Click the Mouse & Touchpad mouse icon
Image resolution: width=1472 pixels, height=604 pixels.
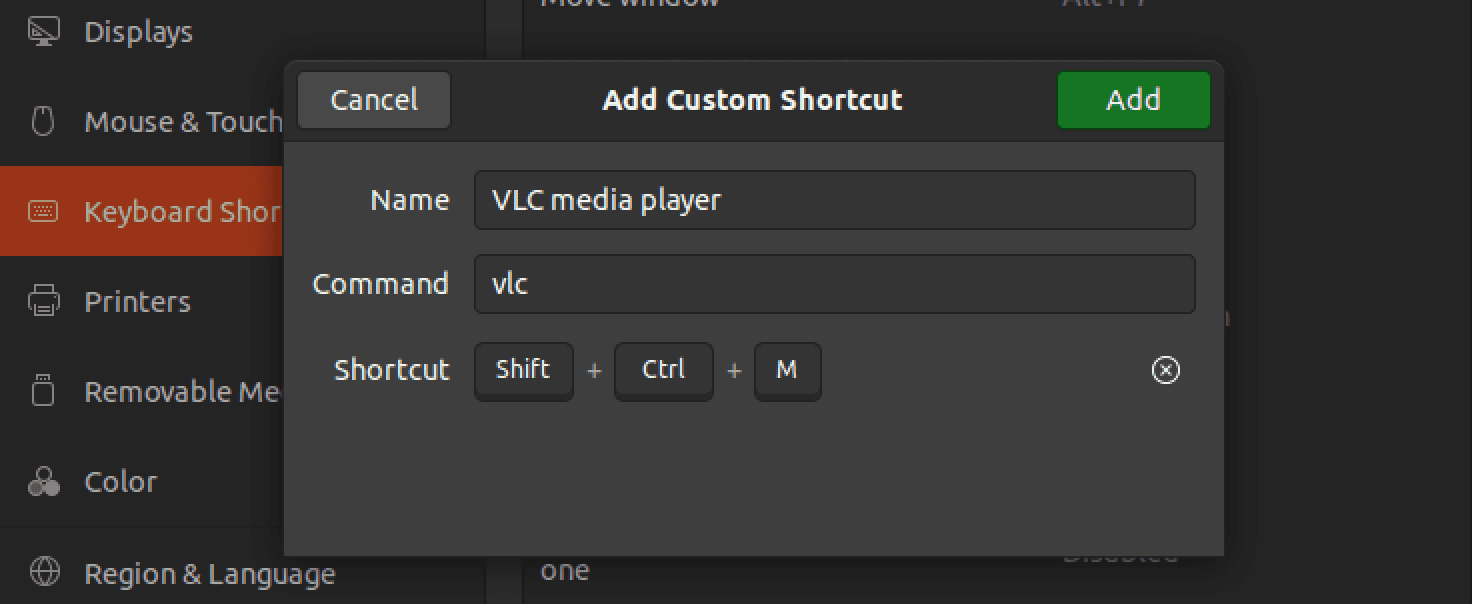43,122
